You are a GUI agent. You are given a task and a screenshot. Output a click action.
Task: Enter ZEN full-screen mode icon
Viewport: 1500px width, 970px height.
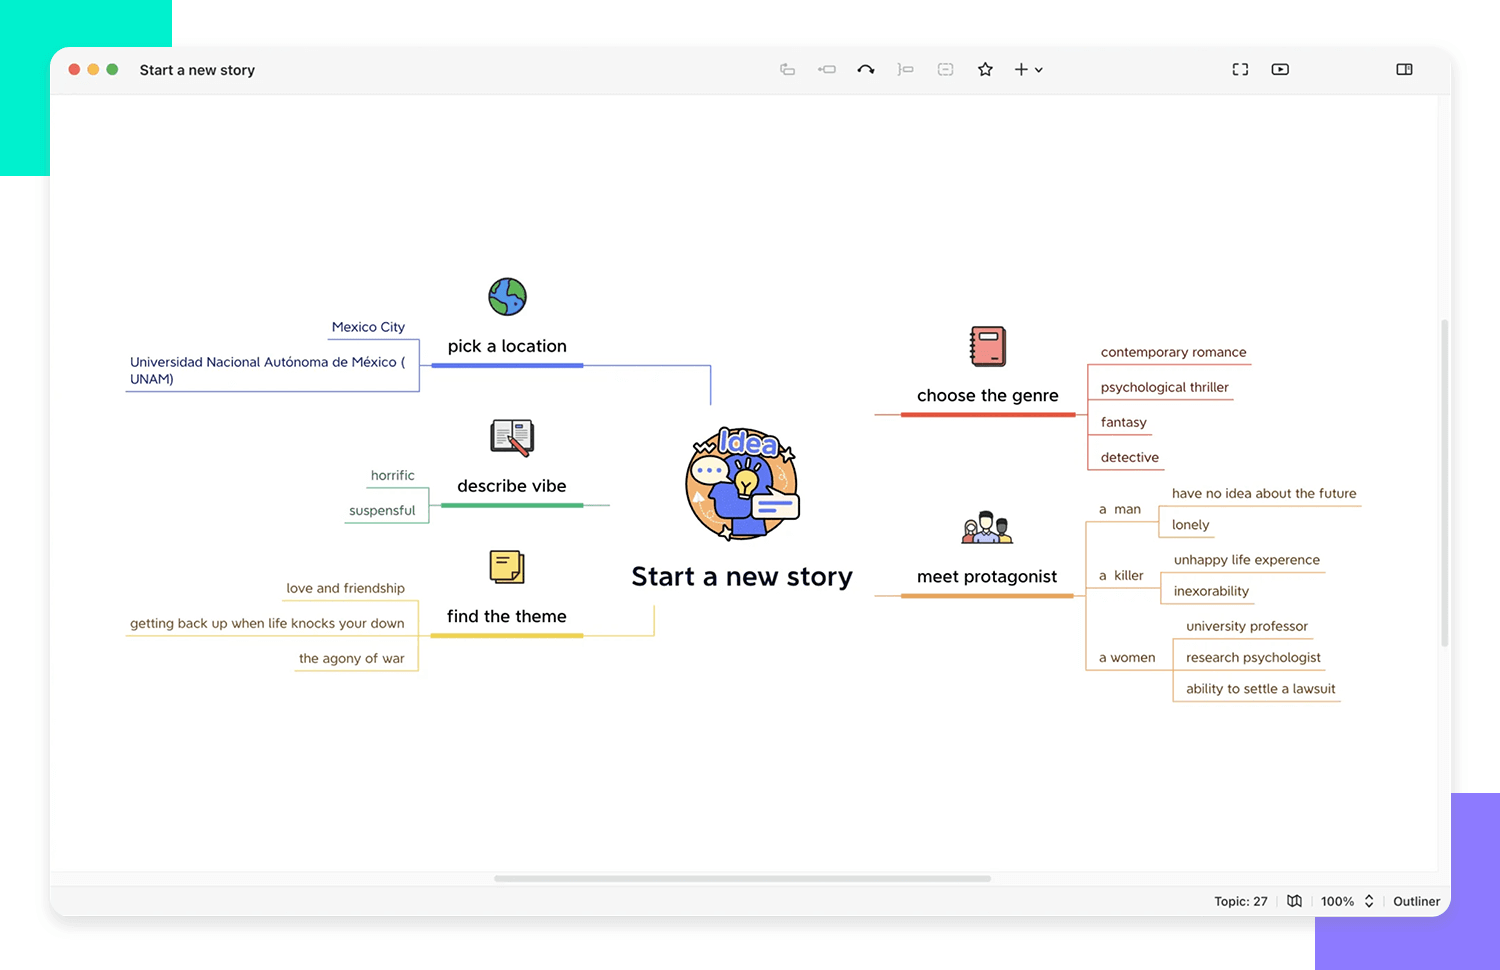click(1240, 69)
